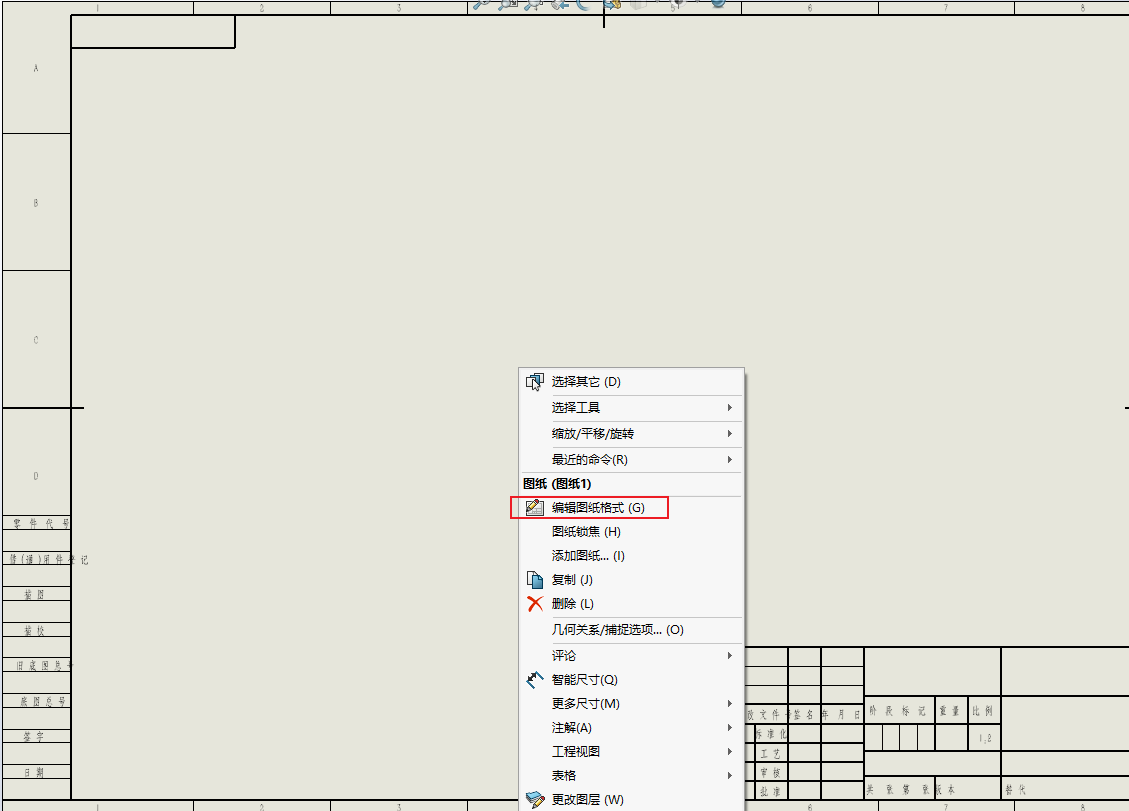Open the 工程视图 drawing views submenu
The width and height of the screenshot is (1129, 811).
tap(630, 752)
